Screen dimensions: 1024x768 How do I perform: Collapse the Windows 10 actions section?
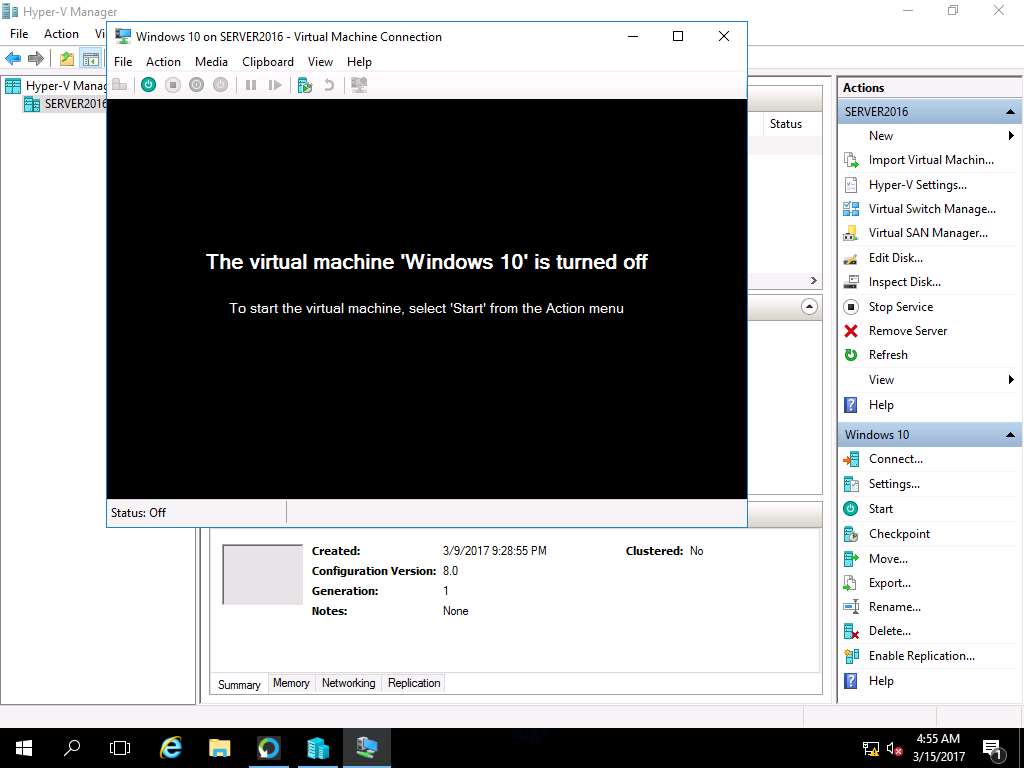coord(1010,435)
